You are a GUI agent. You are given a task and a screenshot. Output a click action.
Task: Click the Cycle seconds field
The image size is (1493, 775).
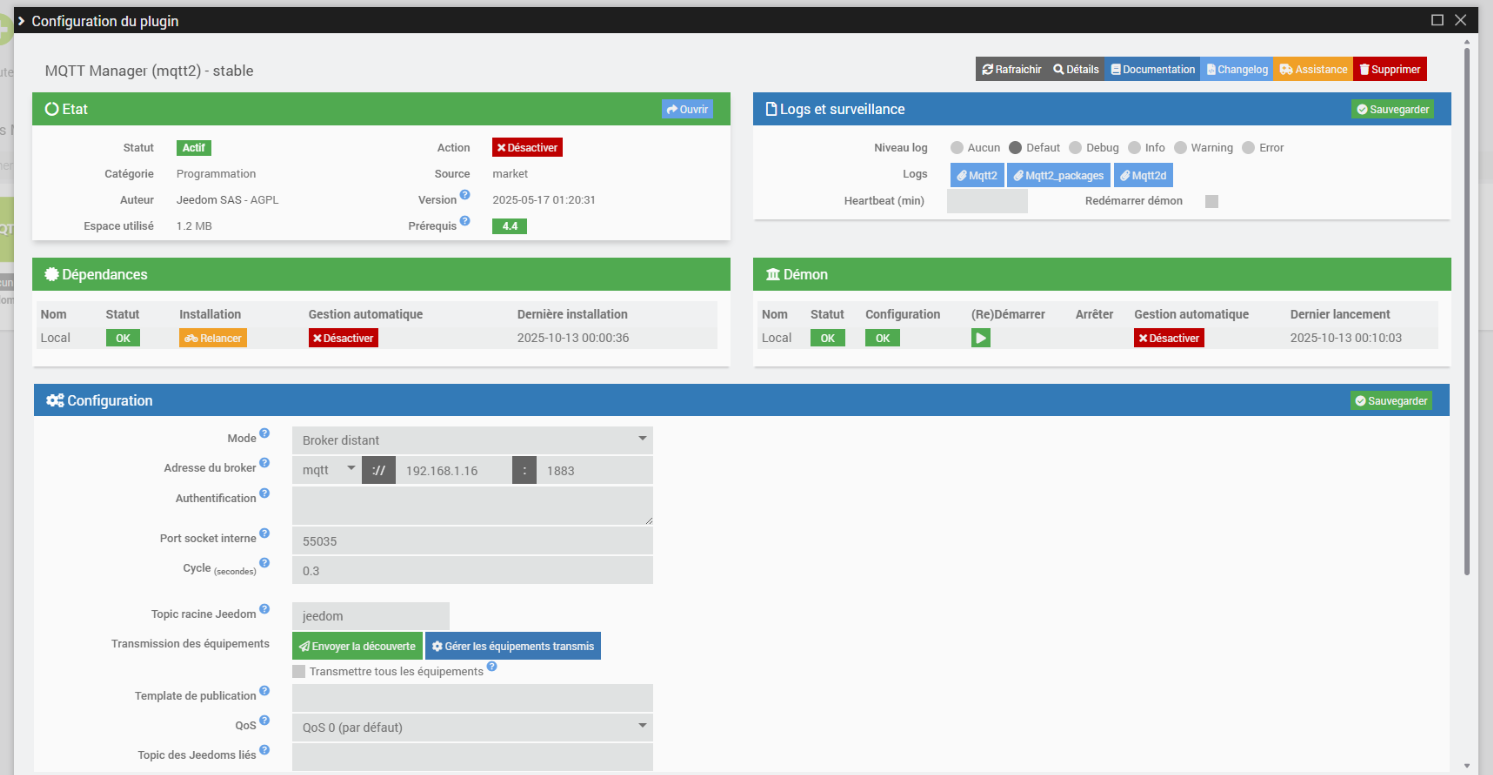click(472, 570)
